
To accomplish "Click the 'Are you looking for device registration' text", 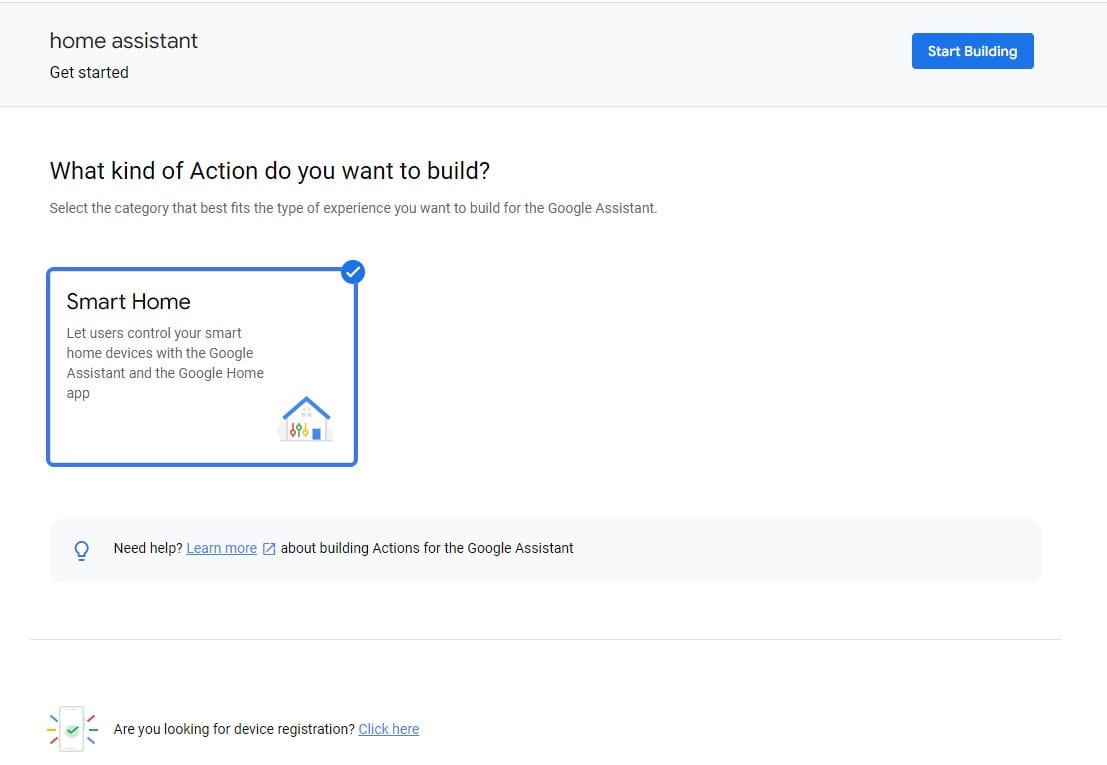I will pos(234,729).
